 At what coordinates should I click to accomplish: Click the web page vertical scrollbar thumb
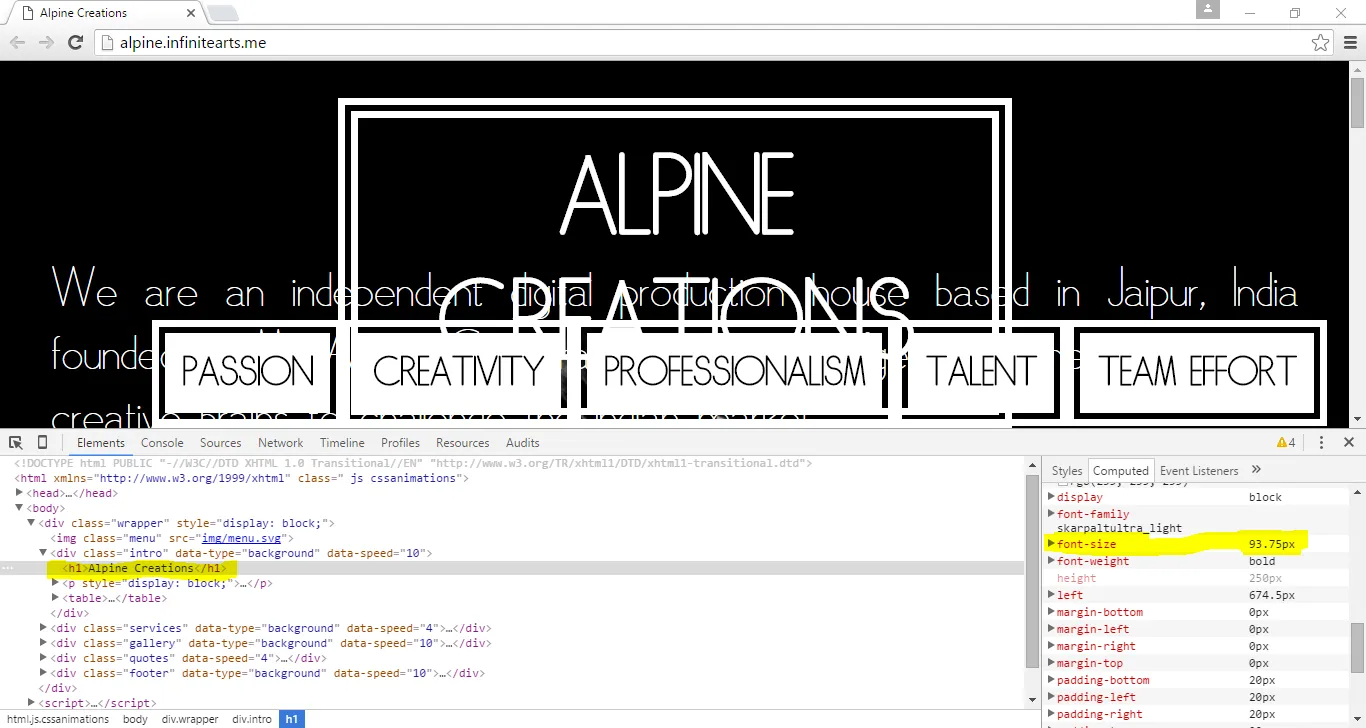point(1357,102)
